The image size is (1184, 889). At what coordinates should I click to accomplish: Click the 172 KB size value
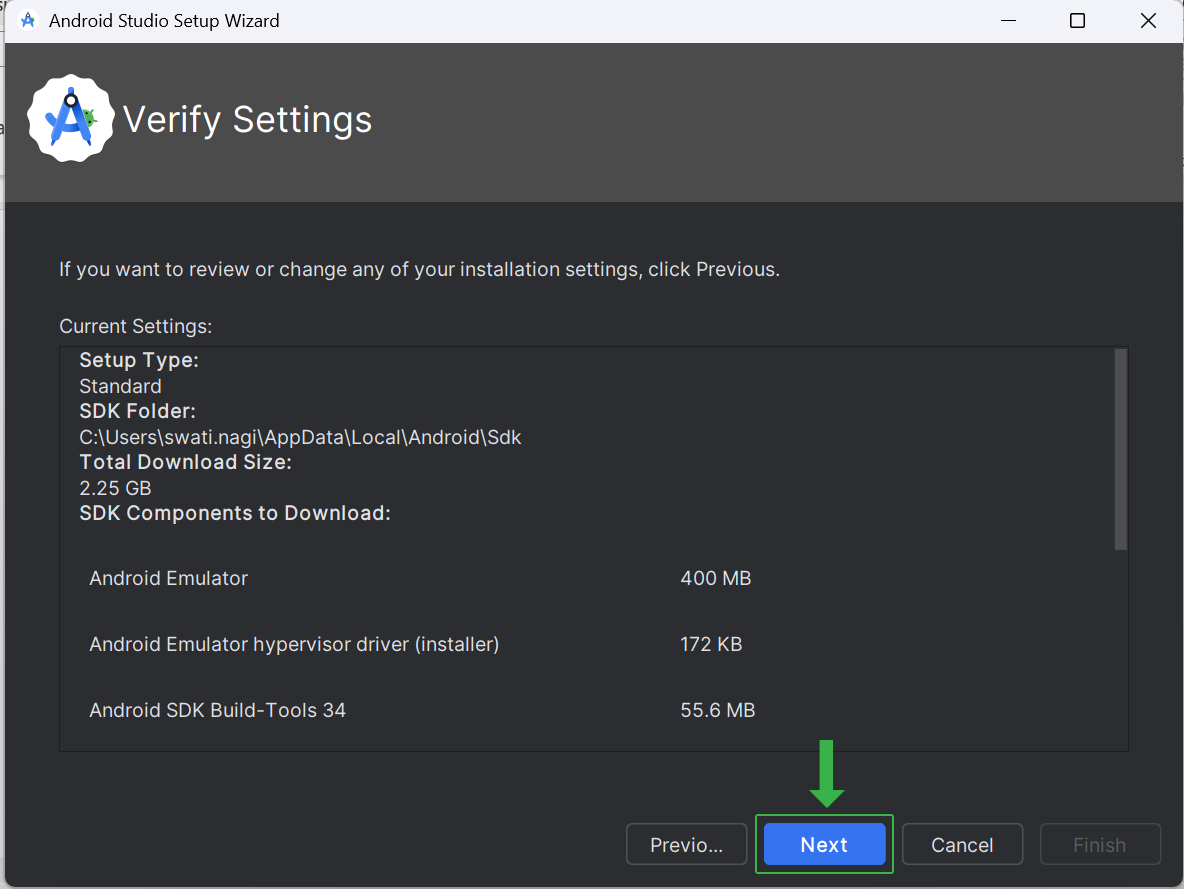pyautogui.click(x=711, y=644)
